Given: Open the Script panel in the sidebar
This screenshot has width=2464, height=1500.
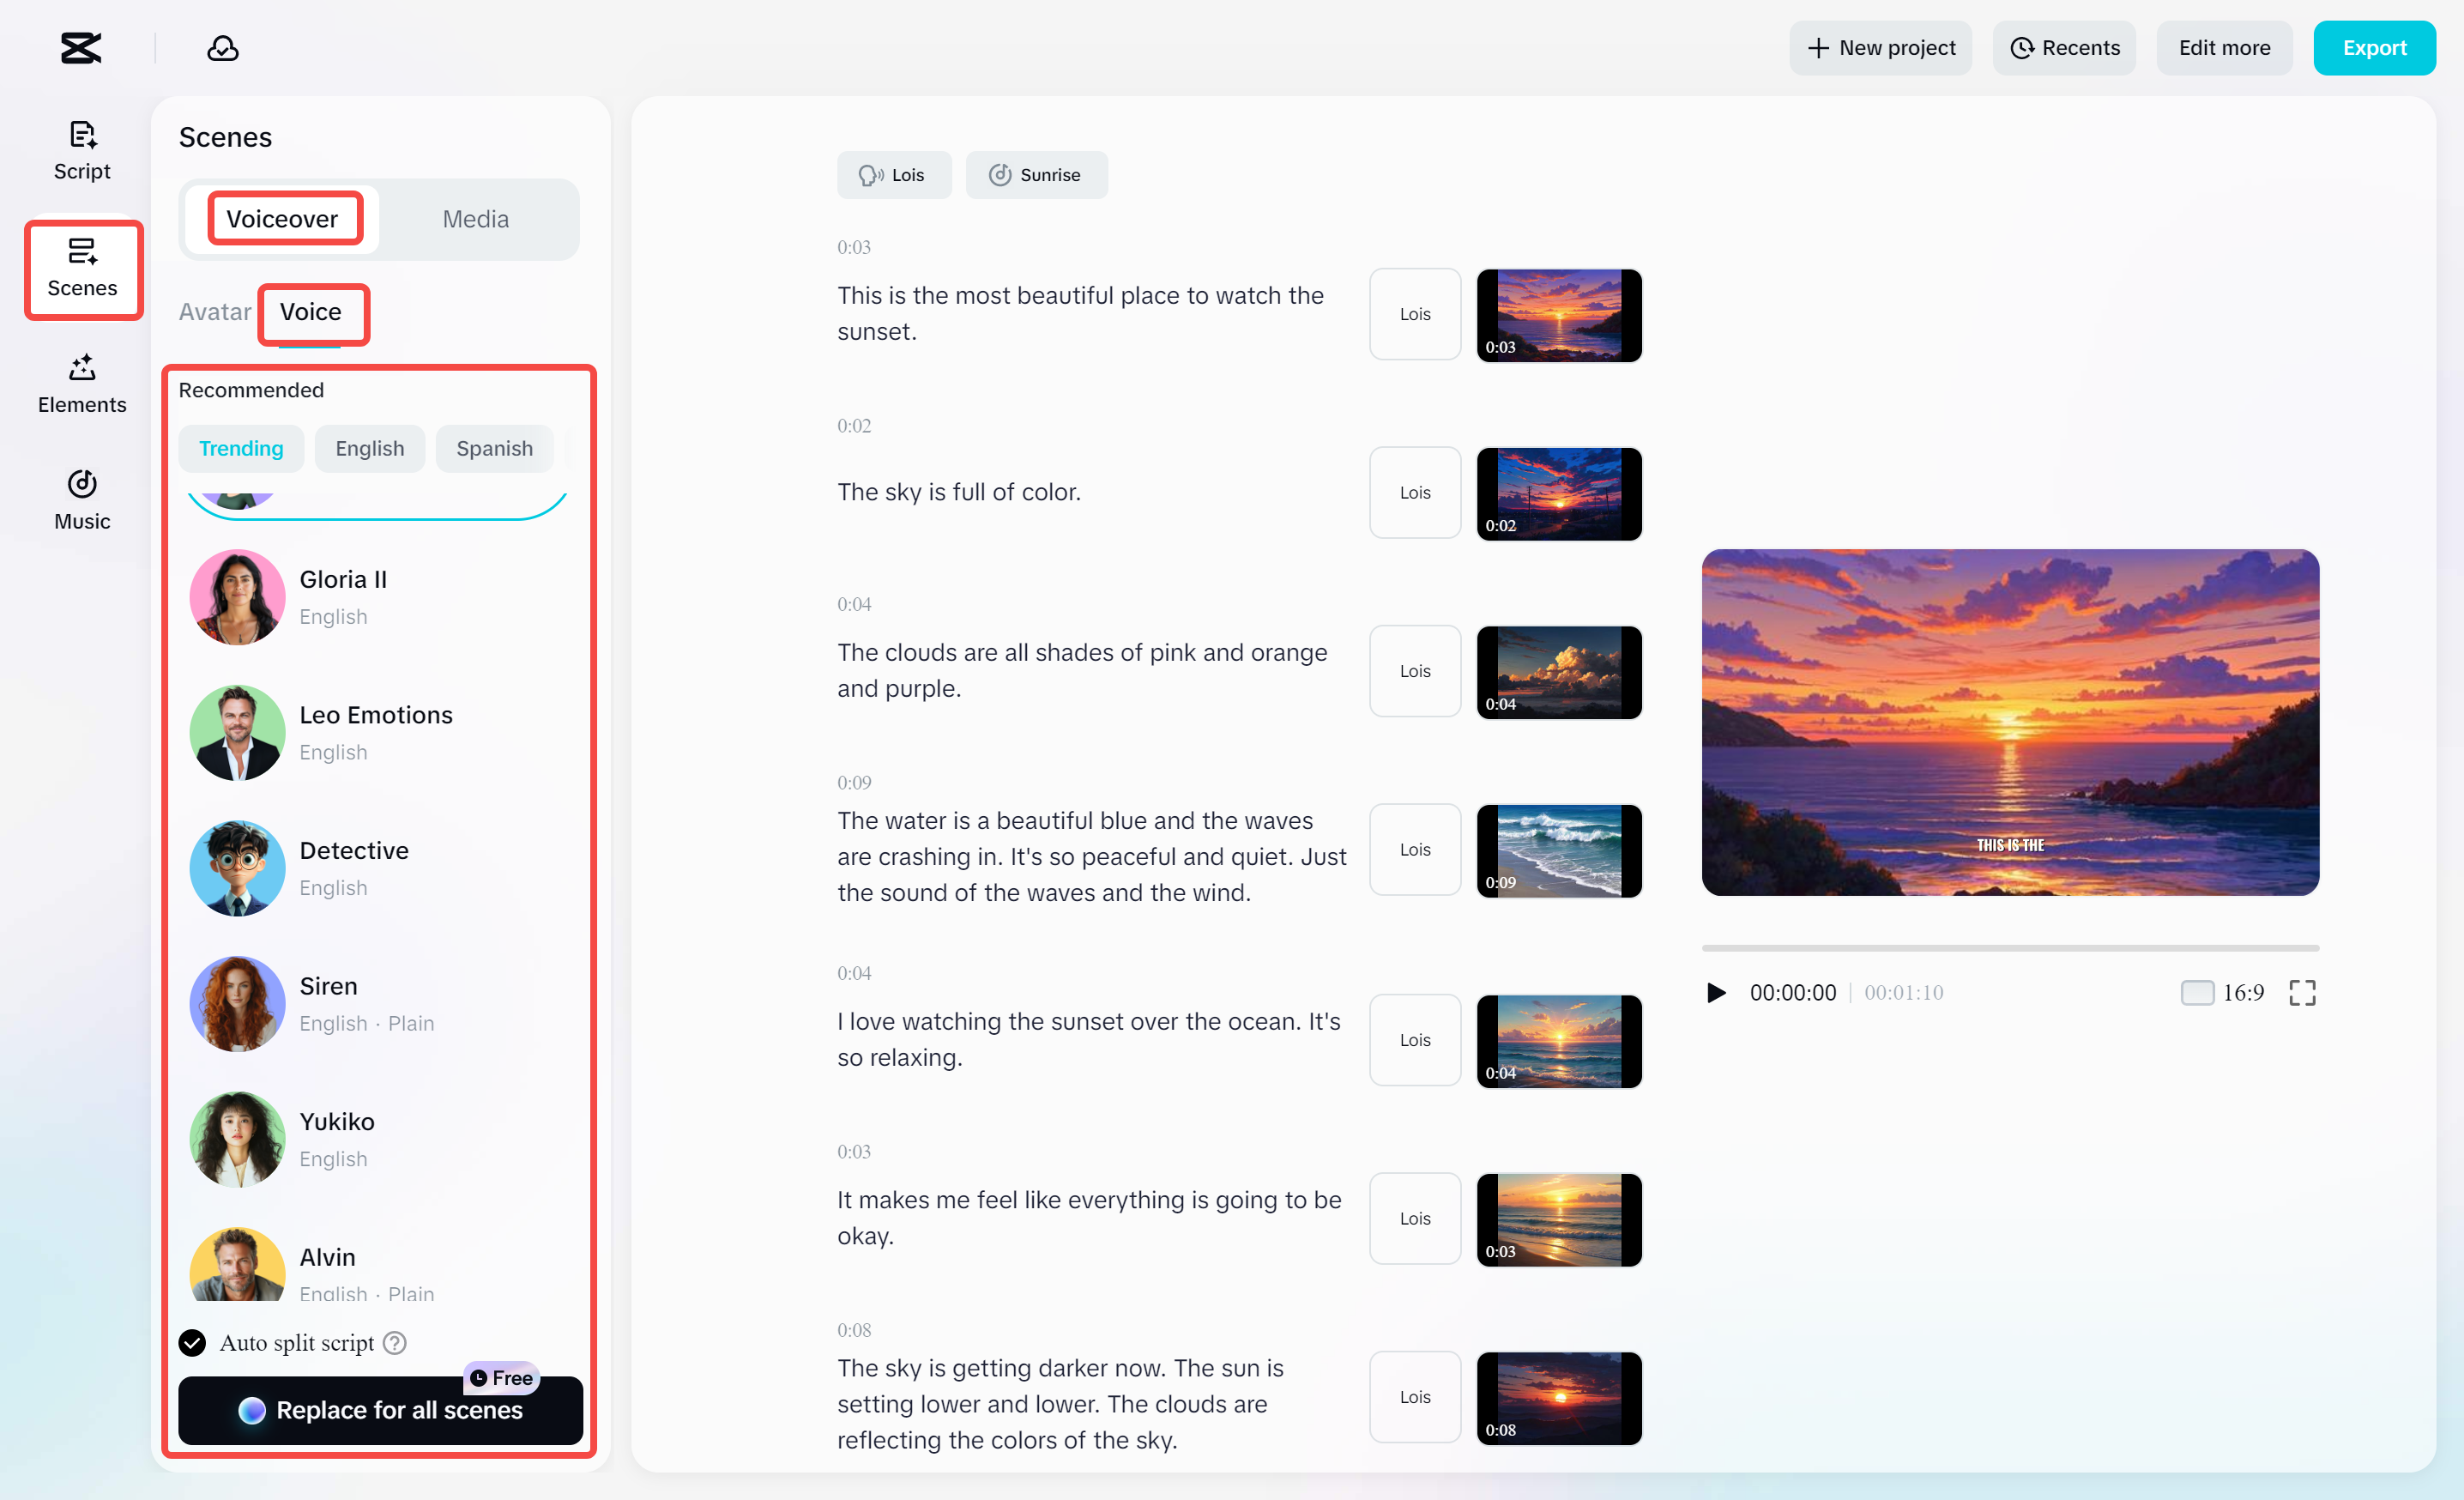Looking at the screenshot, I should [81, 150].
